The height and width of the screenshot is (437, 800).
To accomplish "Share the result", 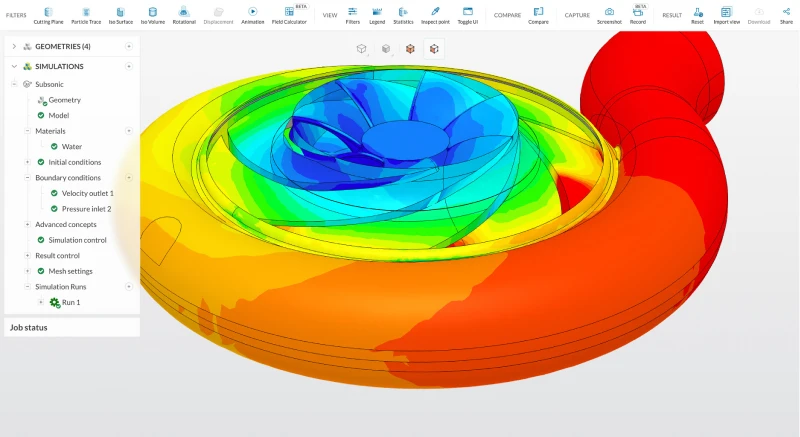I will pos(786,16).
